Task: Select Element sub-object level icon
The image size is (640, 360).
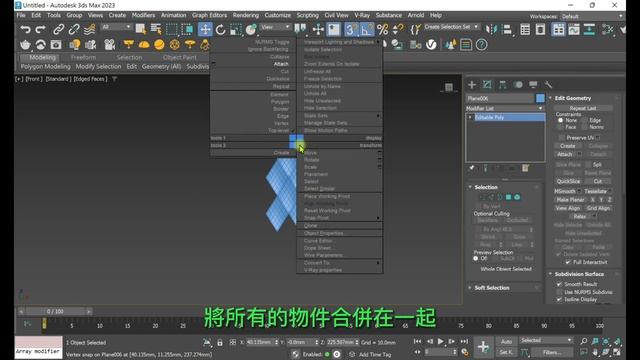Action: (x=517, y=197)
